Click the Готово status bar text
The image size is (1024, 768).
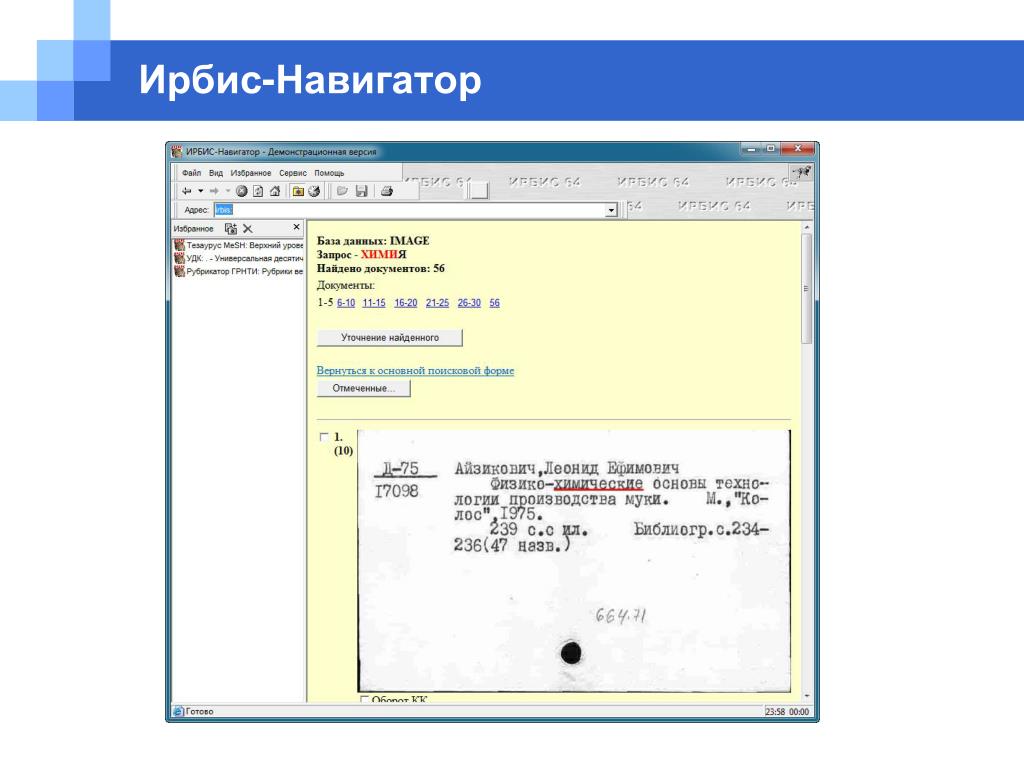[x=200, y=711]
